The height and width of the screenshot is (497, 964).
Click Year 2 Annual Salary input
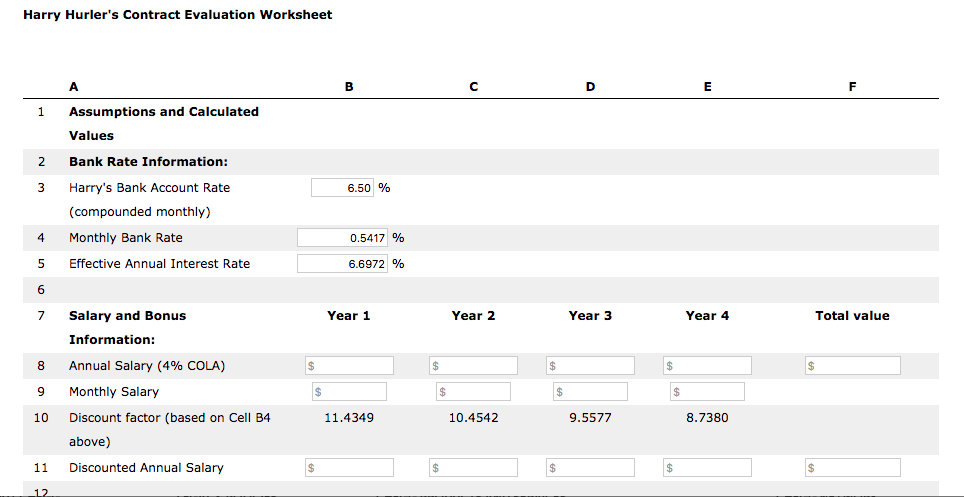473,366
